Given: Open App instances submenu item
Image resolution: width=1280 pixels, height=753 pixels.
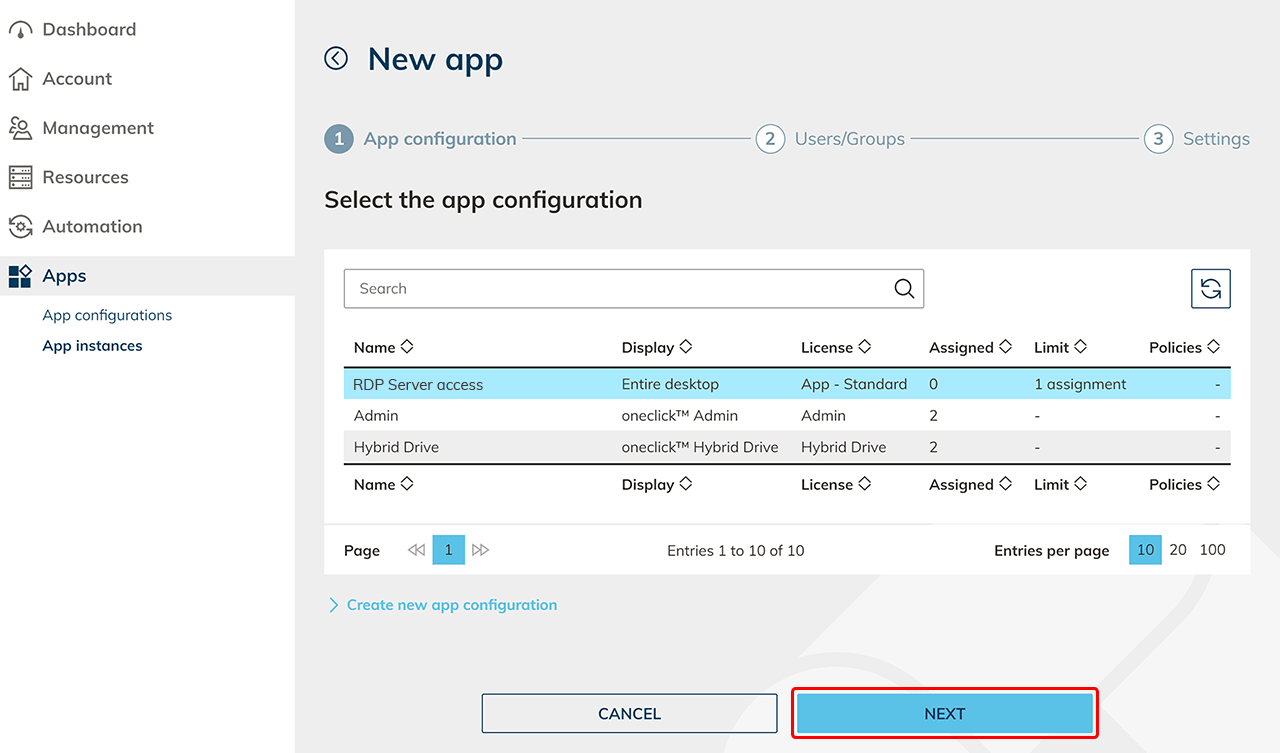Looking at the screenshot, I should click(x=92, y=346).
